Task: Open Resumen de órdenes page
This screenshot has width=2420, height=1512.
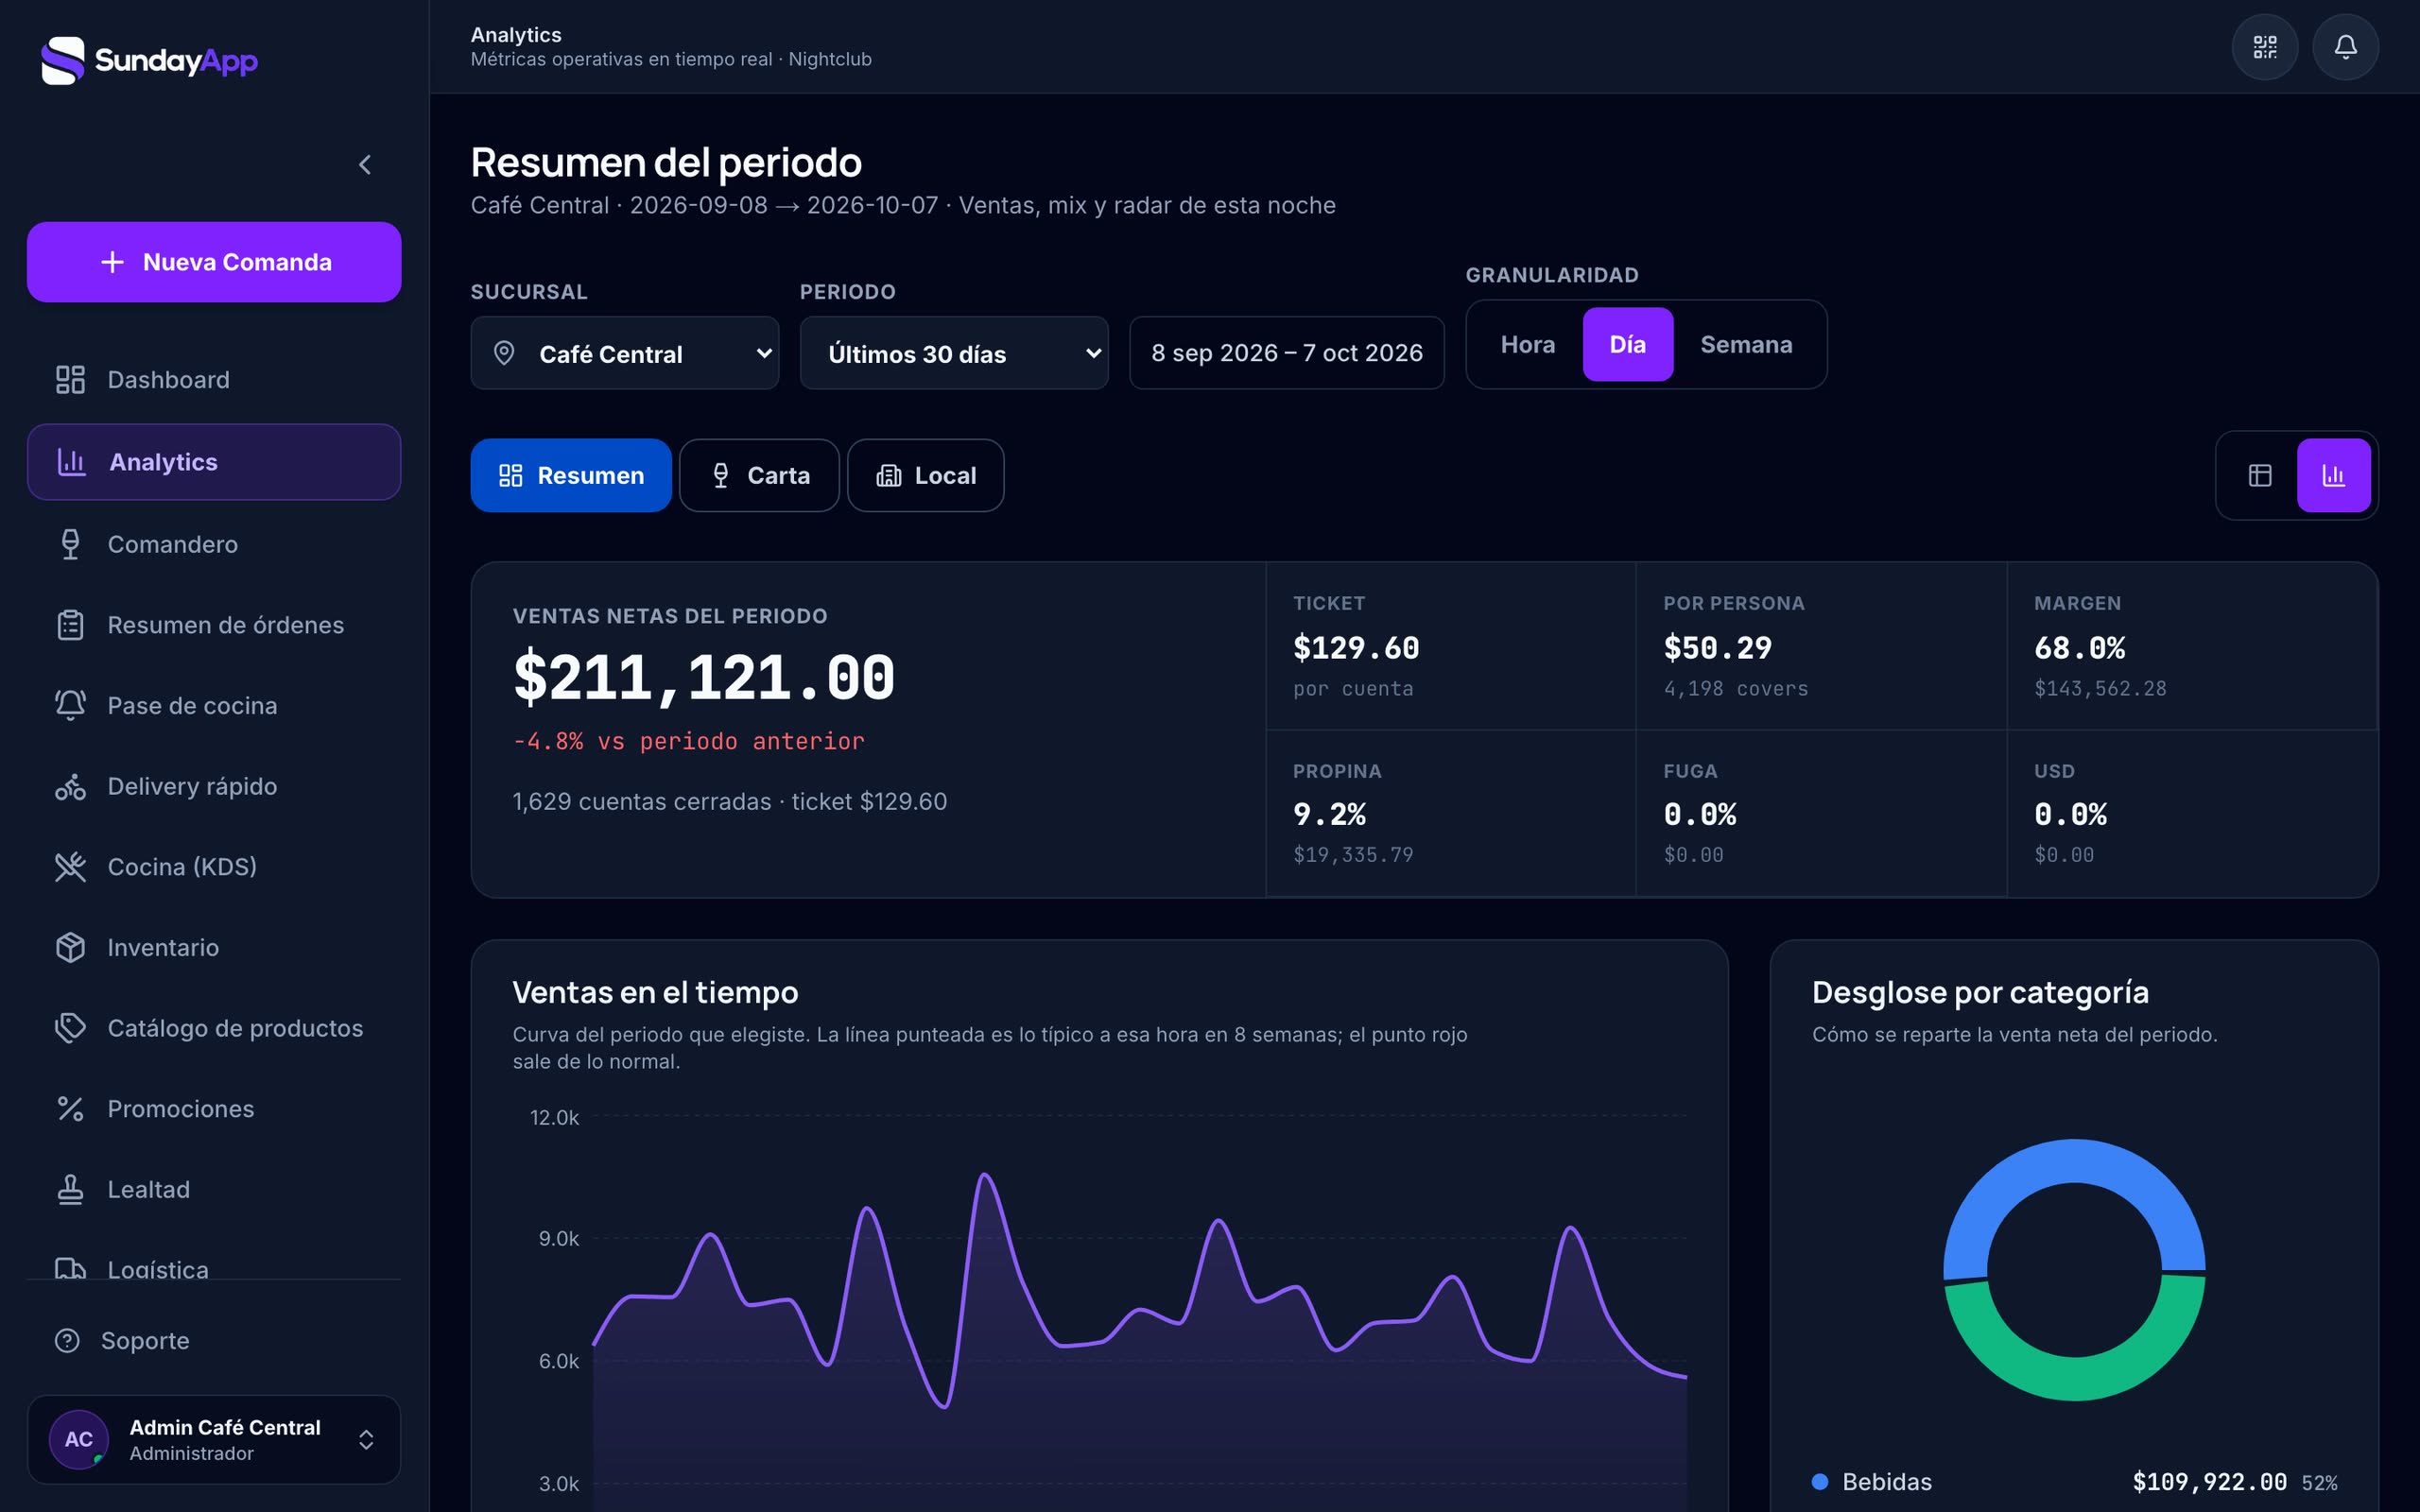Action: click(x=214, y=625)
